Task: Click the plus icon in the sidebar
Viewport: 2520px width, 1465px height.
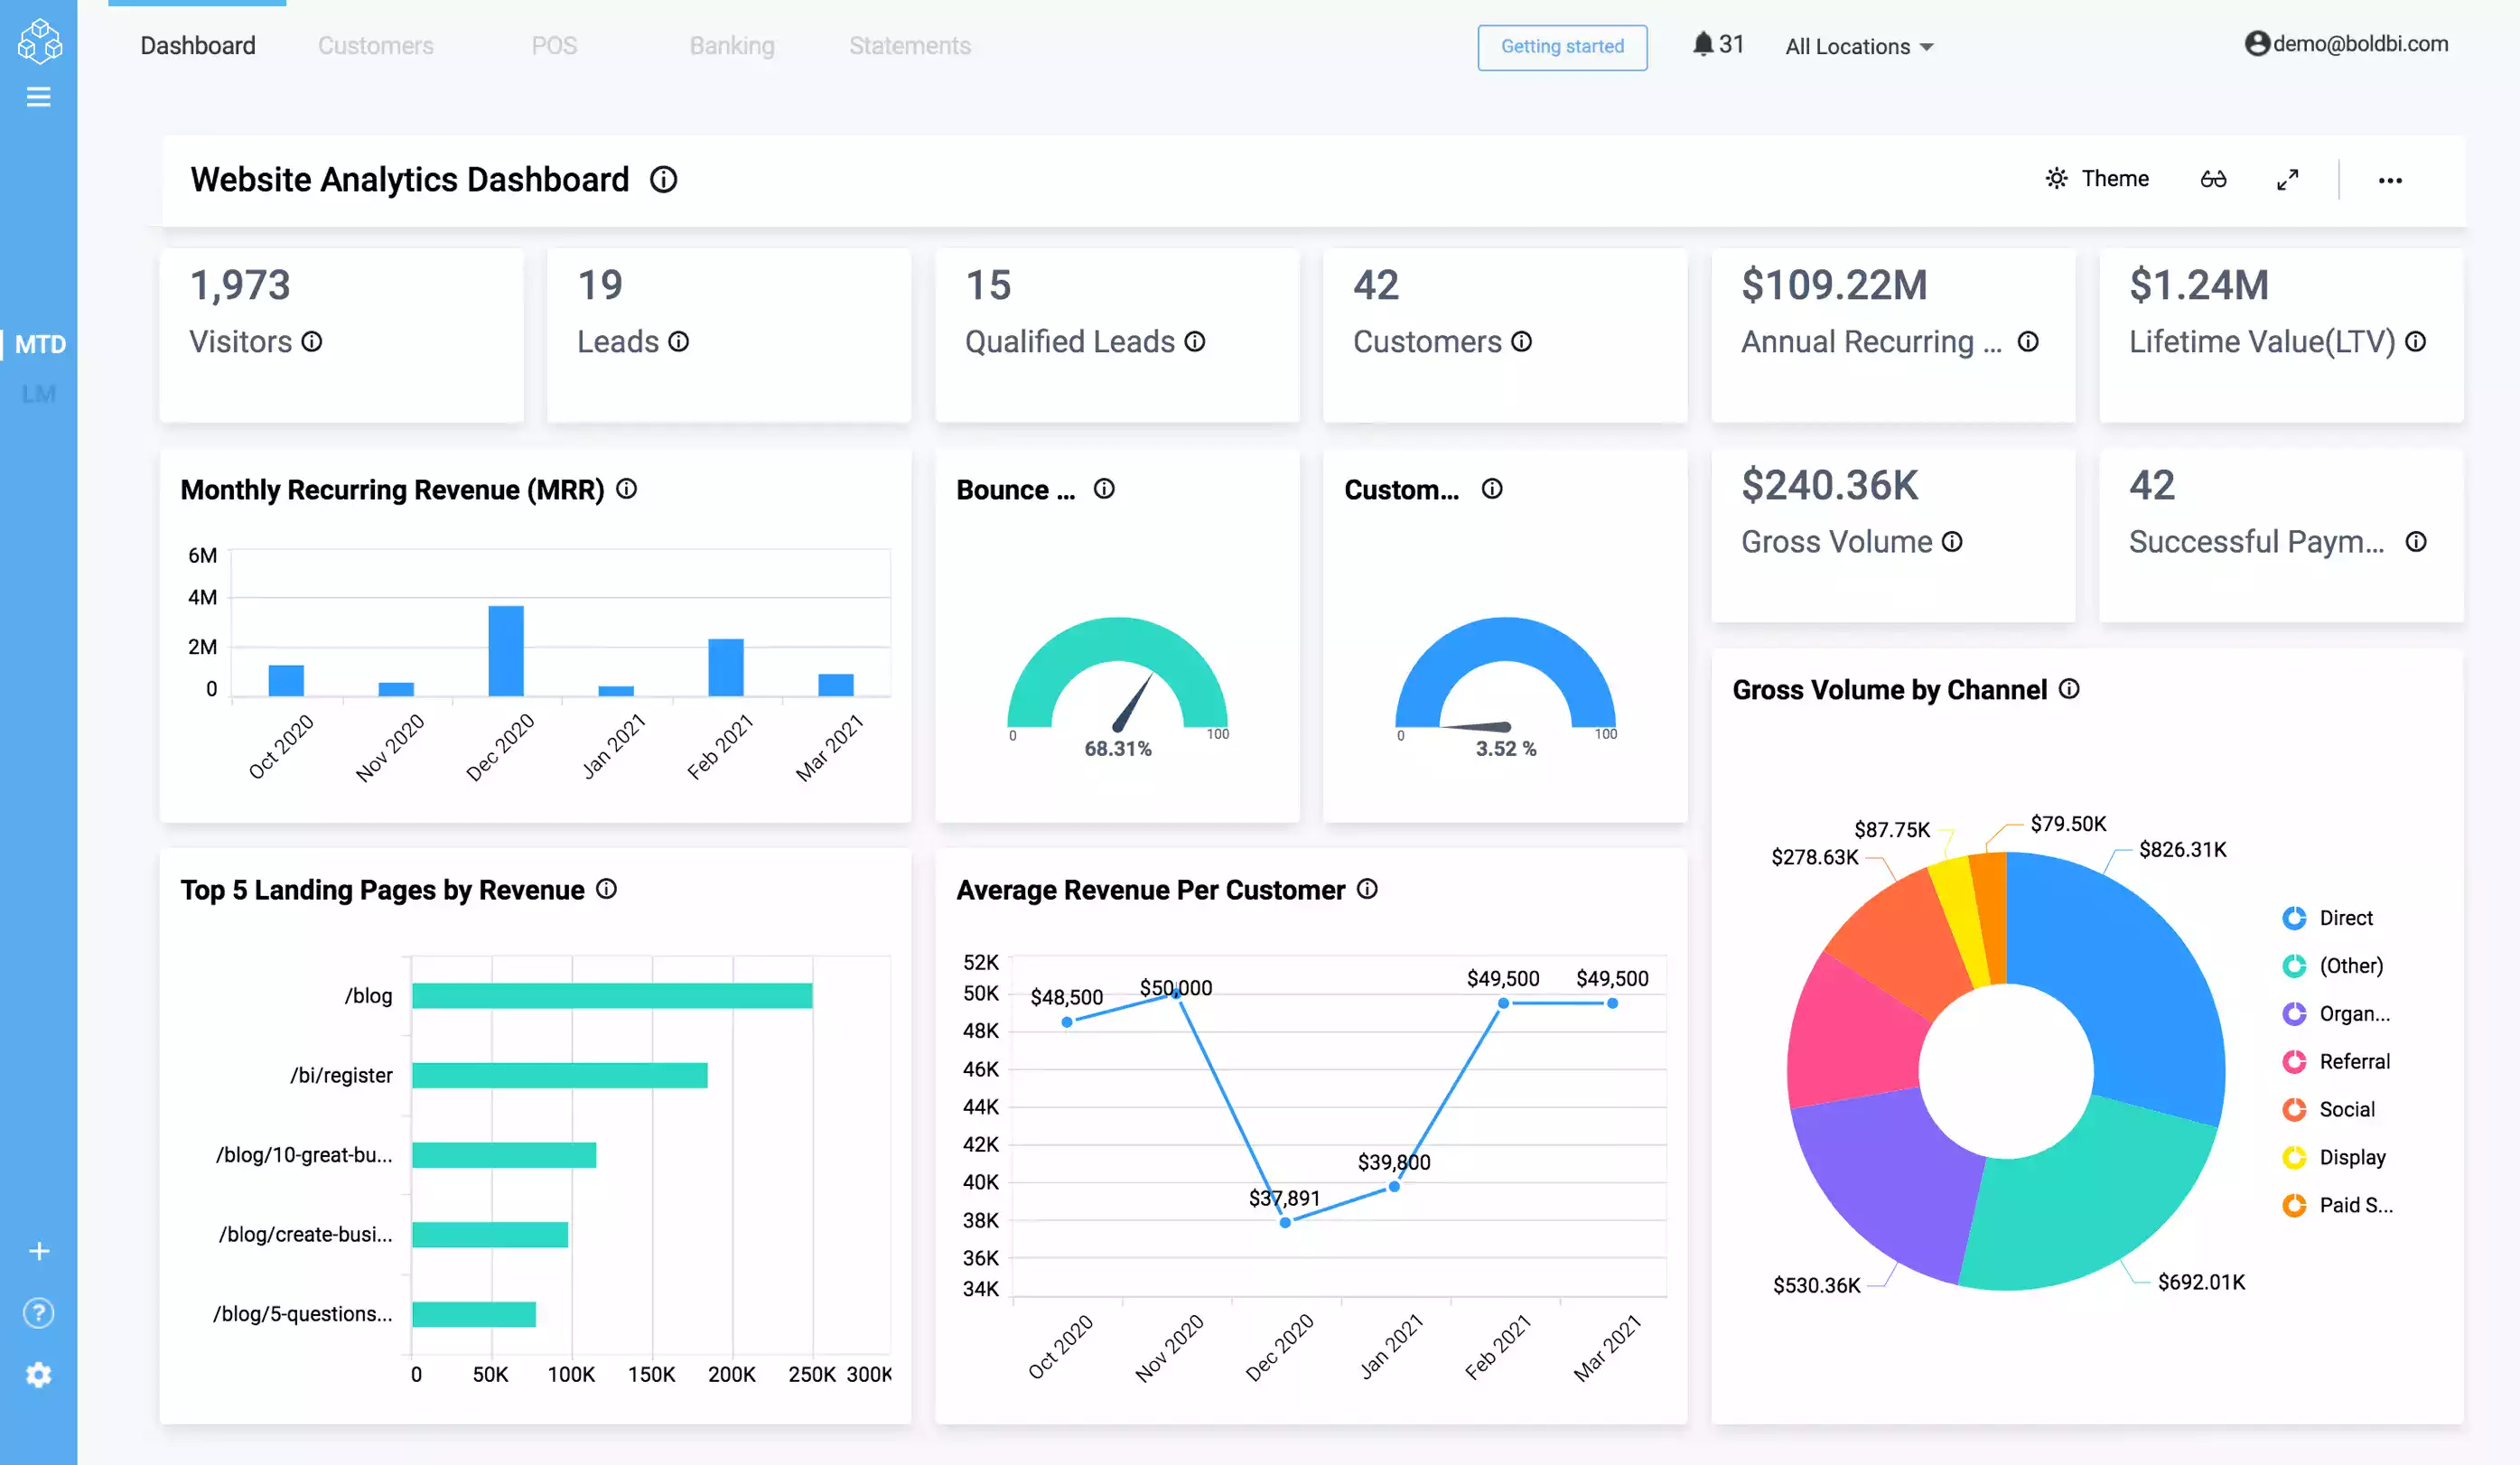Action: 39,1251
